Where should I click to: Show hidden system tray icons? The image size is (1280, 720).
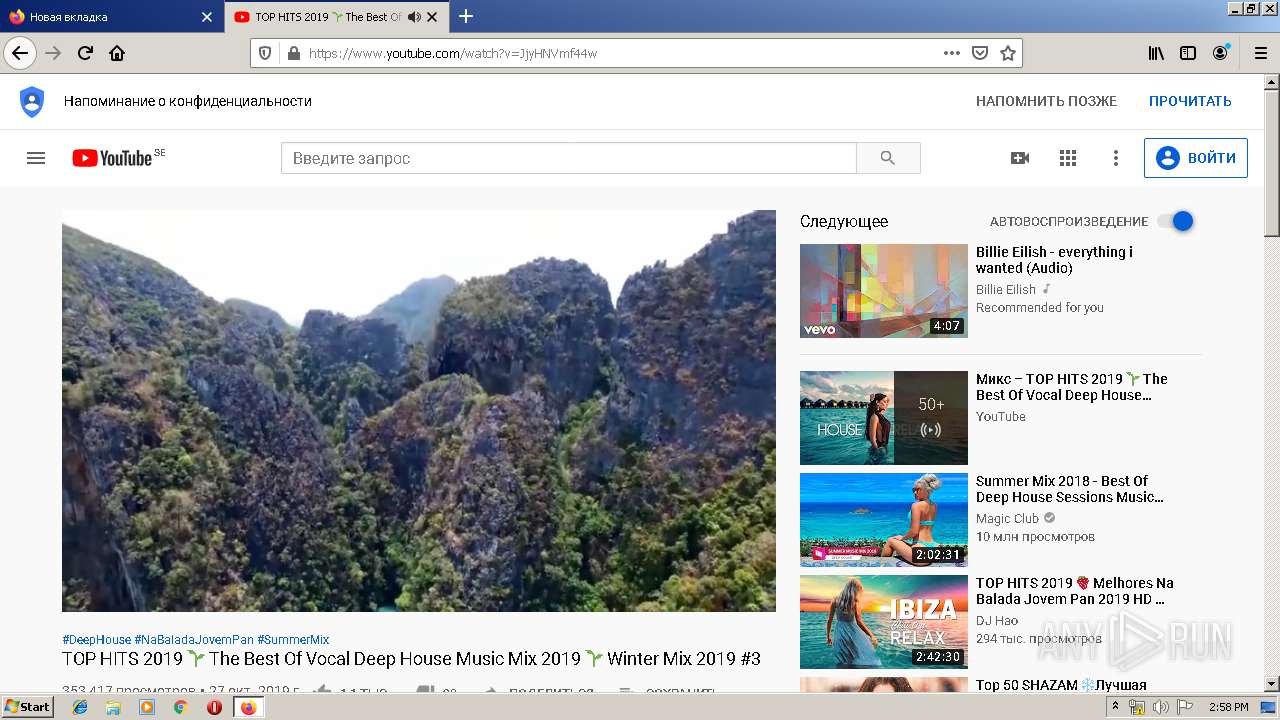point(1115,707)
